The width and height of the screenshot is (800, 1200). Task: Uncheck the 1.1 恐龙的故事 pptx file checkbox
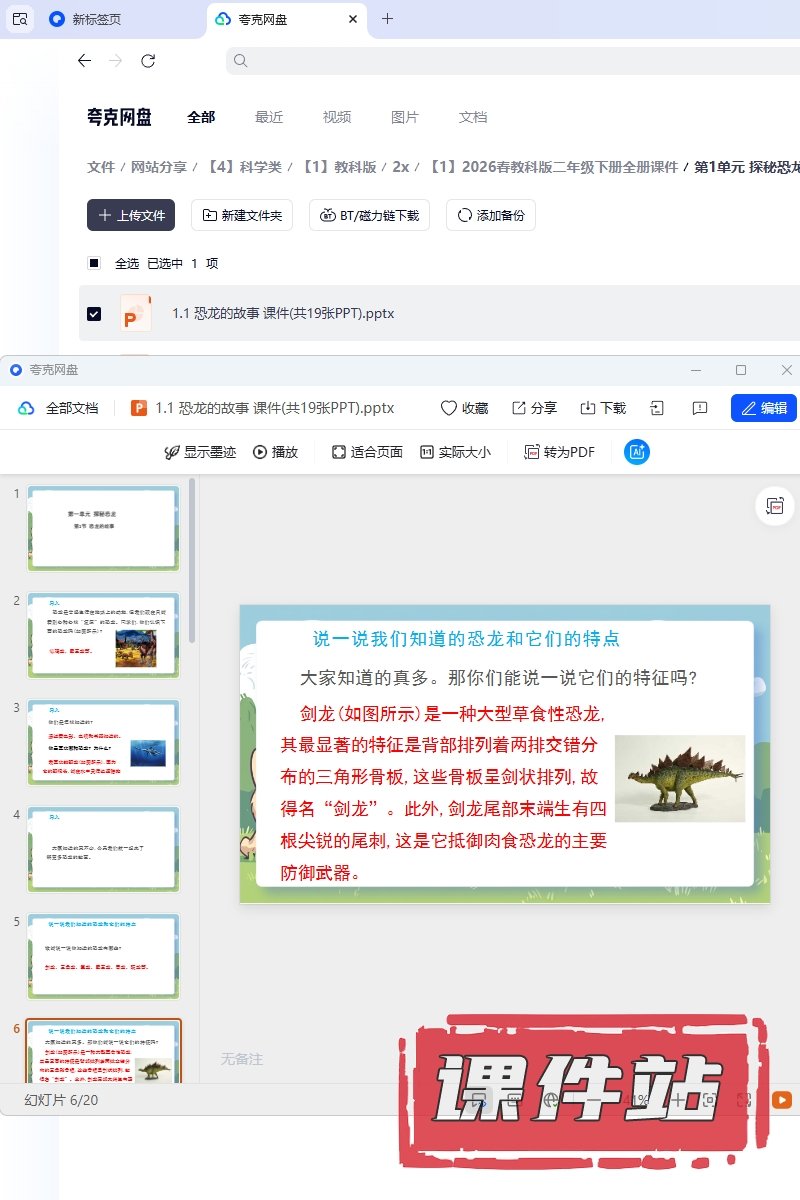[94, 313]
